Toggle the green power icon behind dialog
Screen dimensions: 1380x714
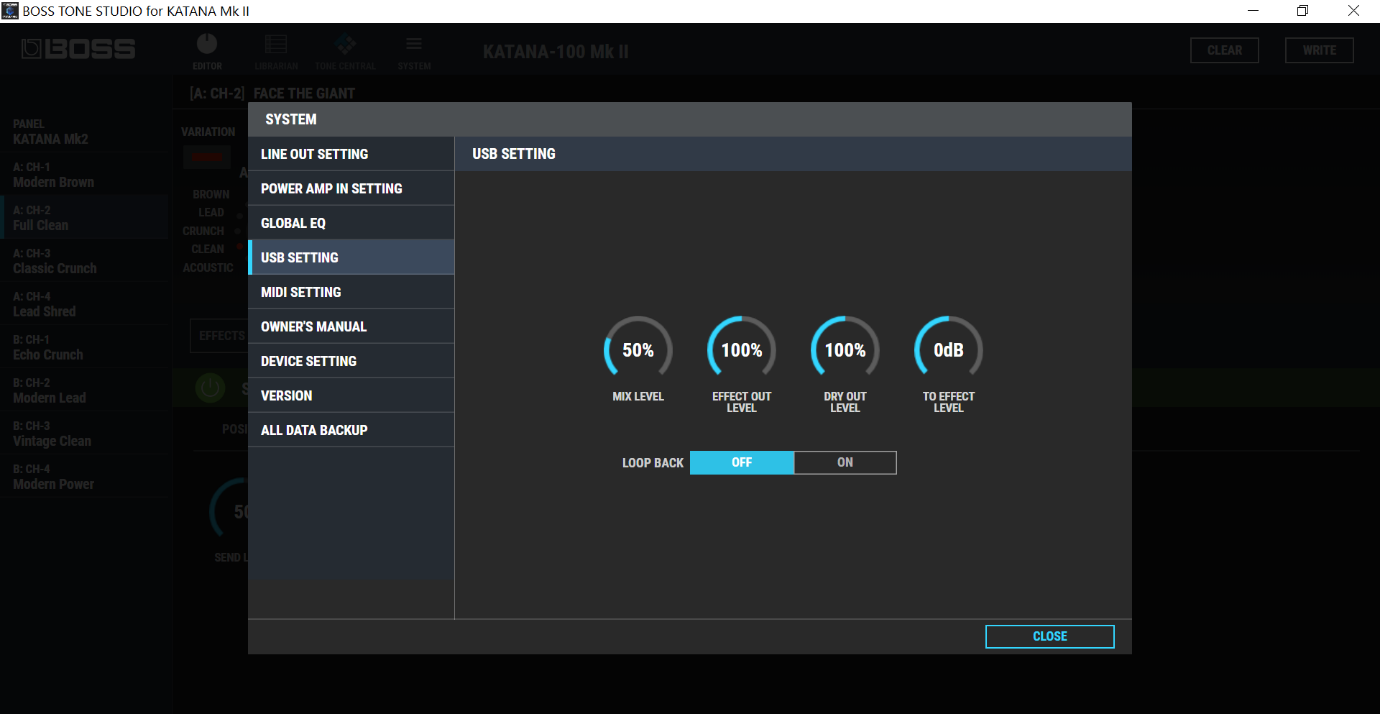click(x=210, y=388)
